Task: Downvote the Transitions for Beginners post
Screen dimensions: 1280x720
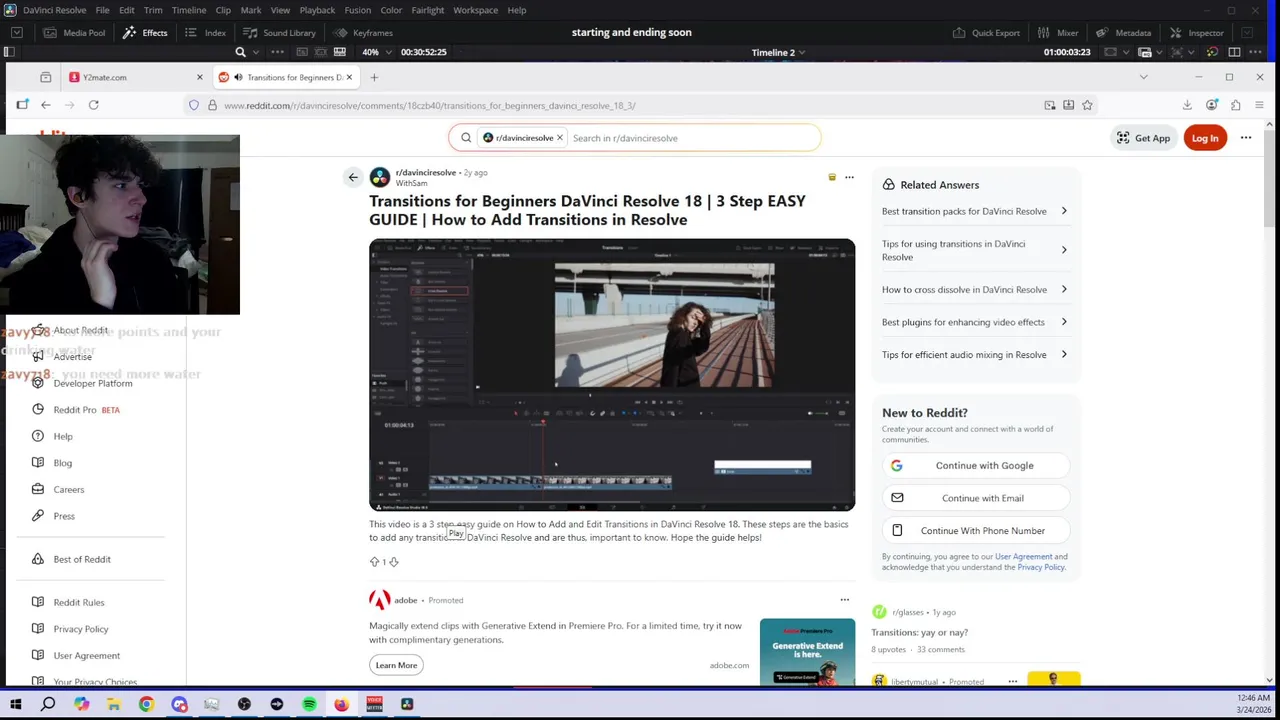Action: (x=393, y=562)
